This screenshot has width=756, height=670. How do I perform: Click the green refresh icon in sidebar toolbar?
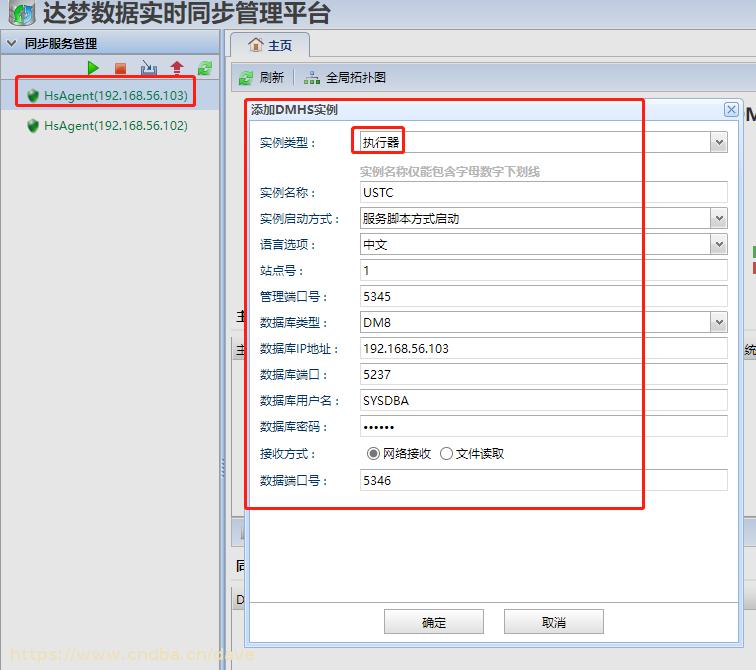205,68
